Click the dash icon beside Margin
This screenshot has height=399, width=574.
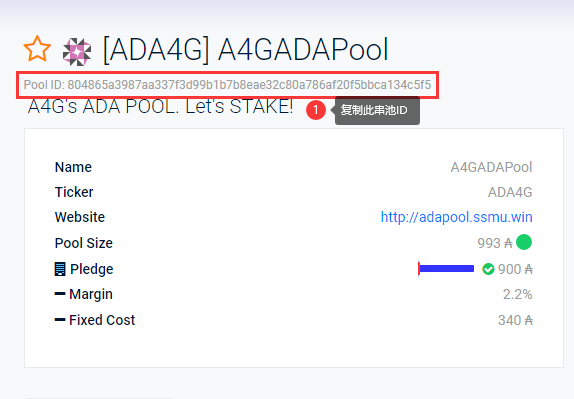click(x=60, y=294)
